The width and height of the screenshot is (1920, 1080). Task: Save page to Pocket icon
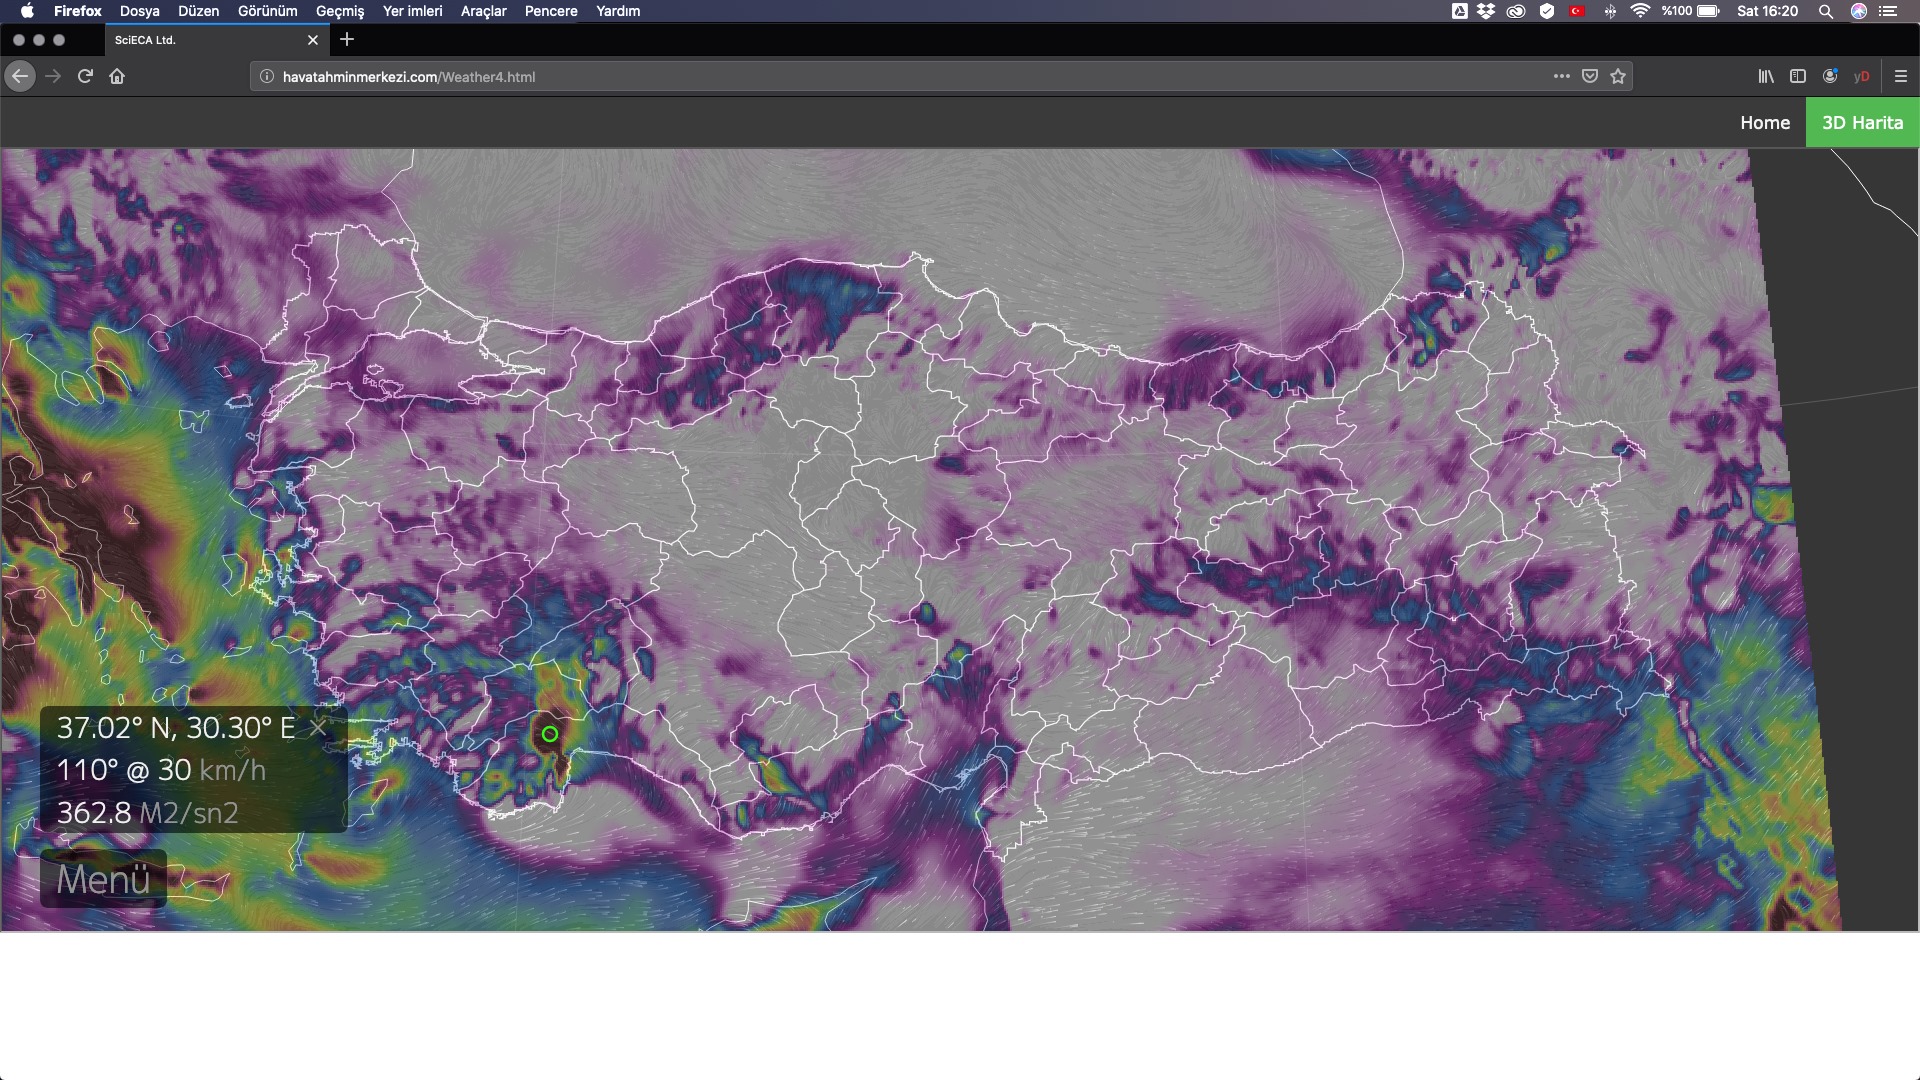click(x=1590, y=76)
